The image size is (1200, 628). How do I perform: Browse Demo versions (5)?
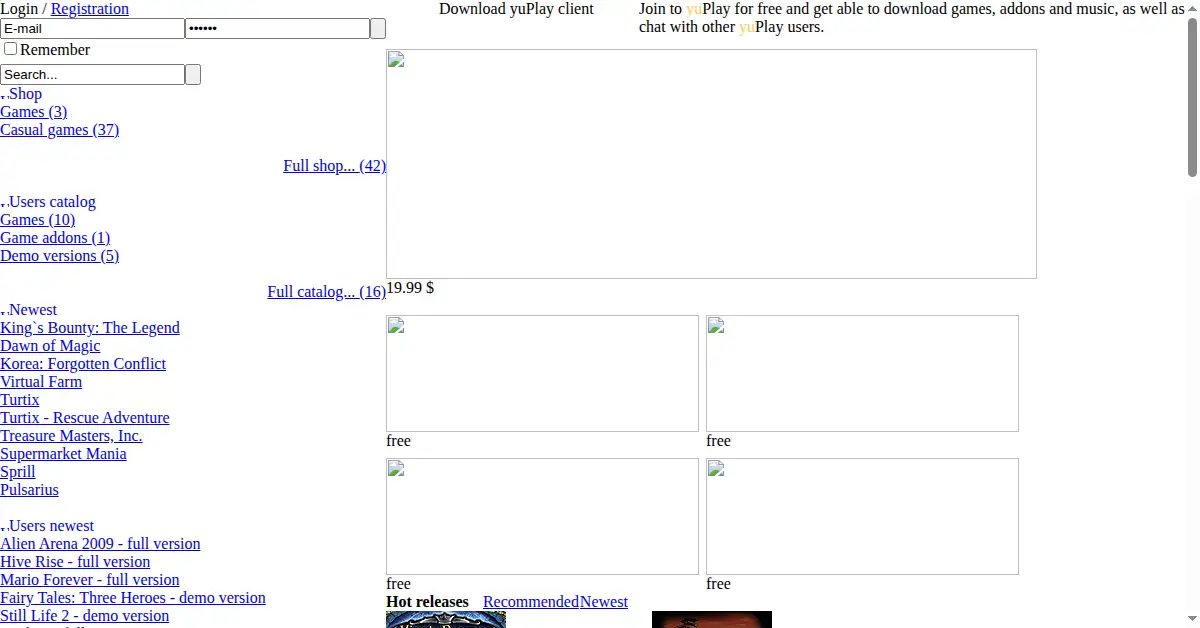pos(60,256)
